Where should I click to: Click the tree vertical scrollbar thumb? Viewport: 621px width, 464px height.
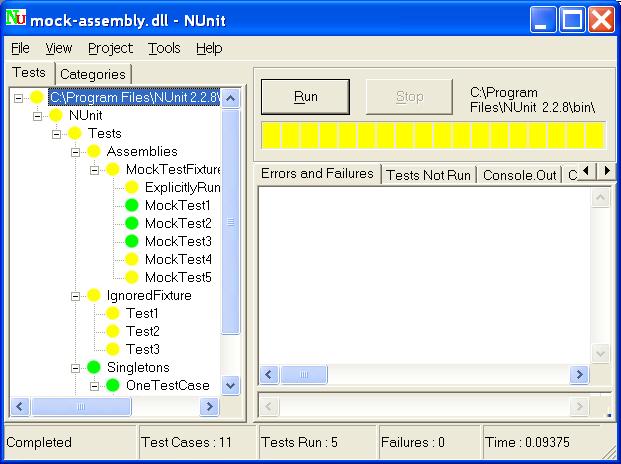click(x=230, y=222)
